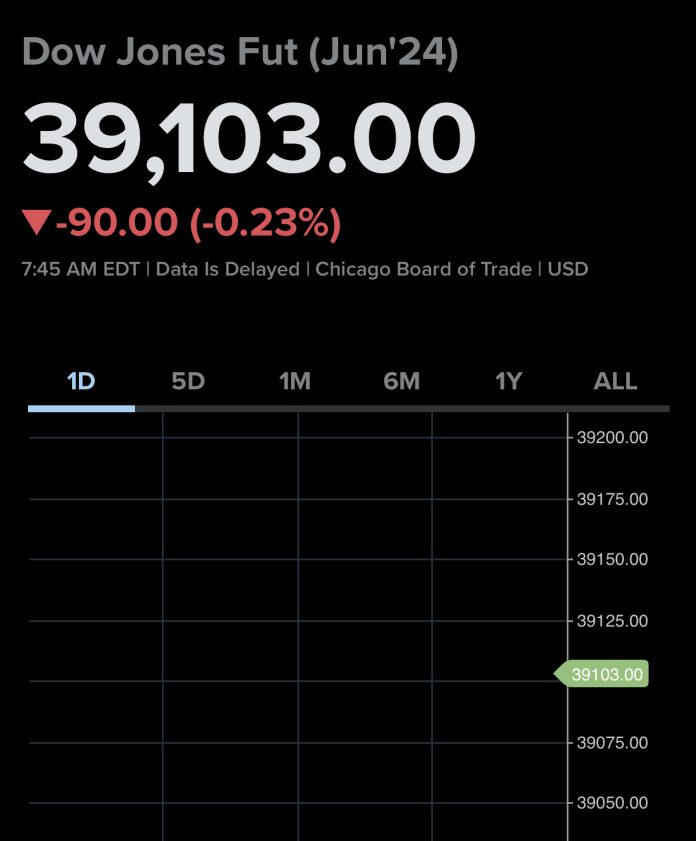Show the 6M chart range
The width and height of the screenshot is (696, 841).
coord(402,381)
